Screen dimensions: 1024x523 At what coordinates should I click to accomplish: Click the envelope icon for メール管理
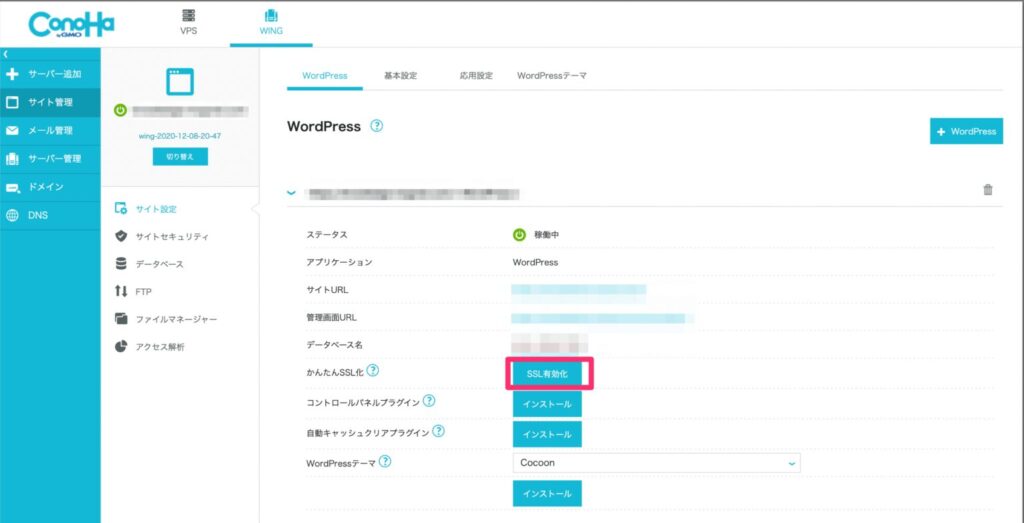coord(12,131)
